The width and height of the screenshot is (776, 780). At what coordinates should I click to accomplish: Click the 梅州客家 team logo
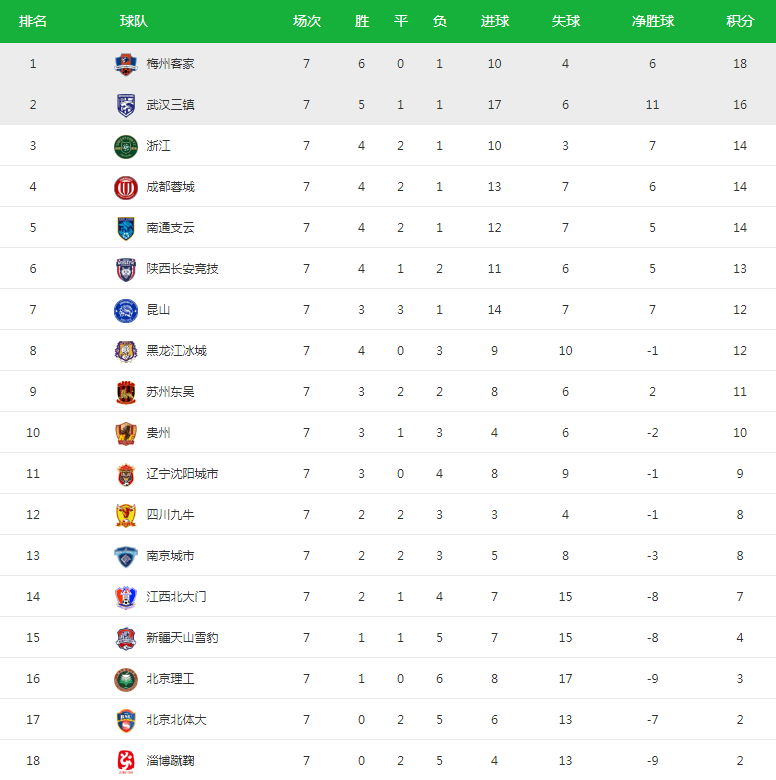[x=125, y=64]
